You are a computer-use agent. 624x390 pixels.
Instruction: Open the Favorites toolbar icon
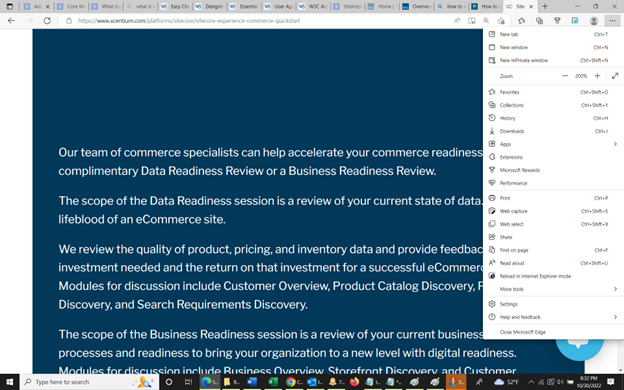click(521, 21)
